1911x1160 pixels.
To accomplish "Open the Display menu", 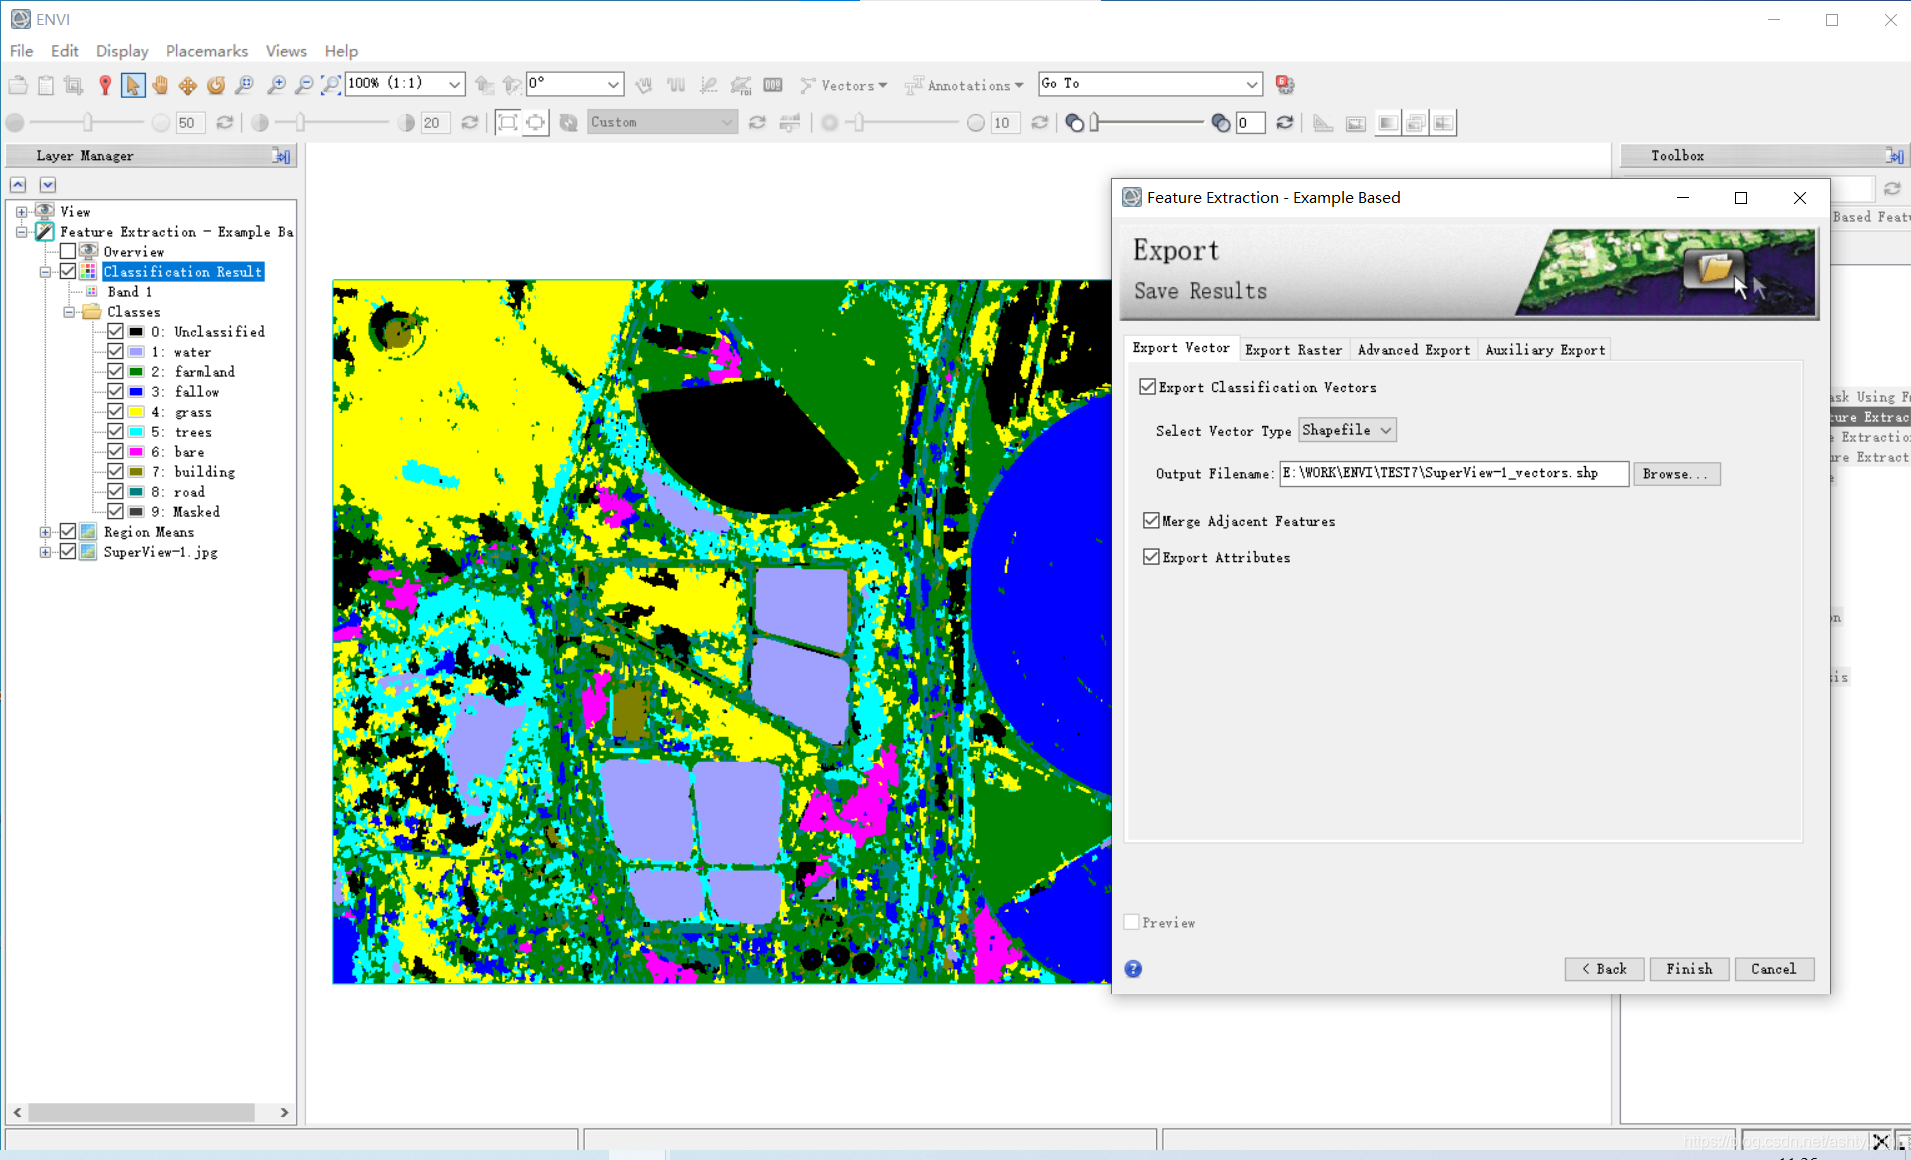I will [x=122, y=50].
